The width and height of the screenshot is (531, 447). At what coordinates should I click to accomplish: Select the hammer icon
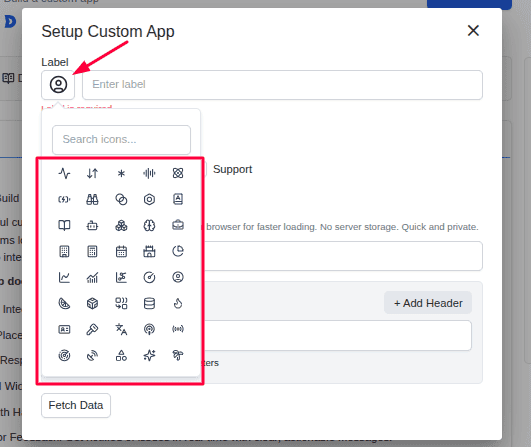click(x=92, y=329)
